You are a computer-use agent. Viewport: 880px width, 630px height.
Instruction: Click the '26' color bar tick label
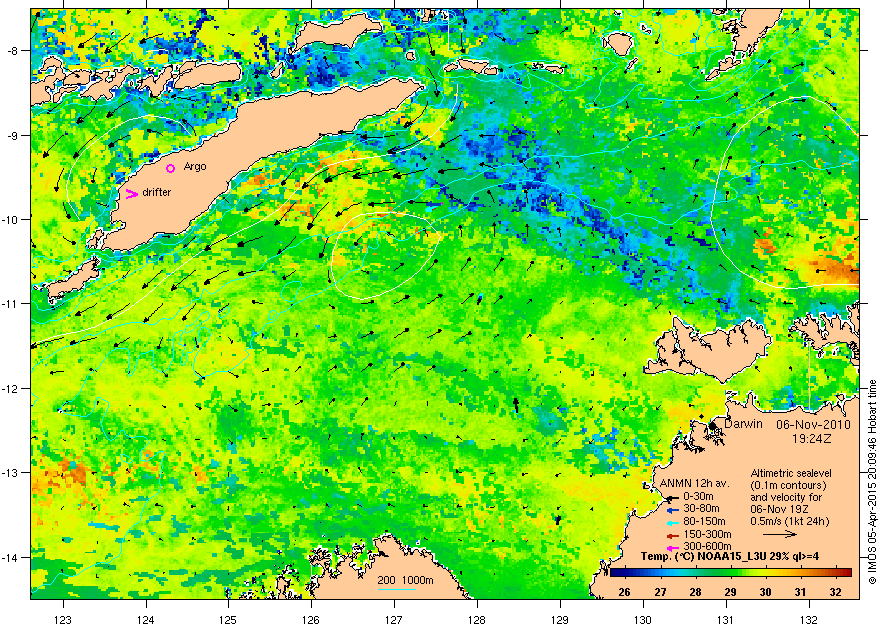[x=624, y=592]
